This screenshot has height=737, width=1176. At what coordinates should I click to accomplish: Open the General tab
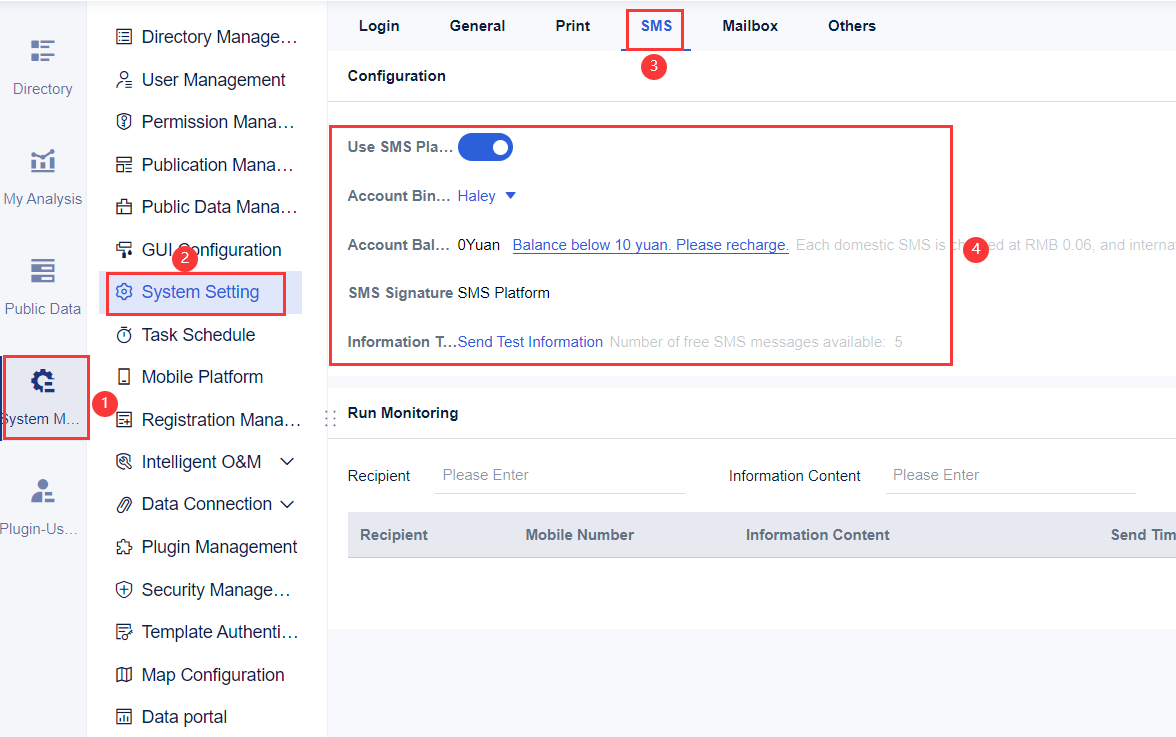477,25
